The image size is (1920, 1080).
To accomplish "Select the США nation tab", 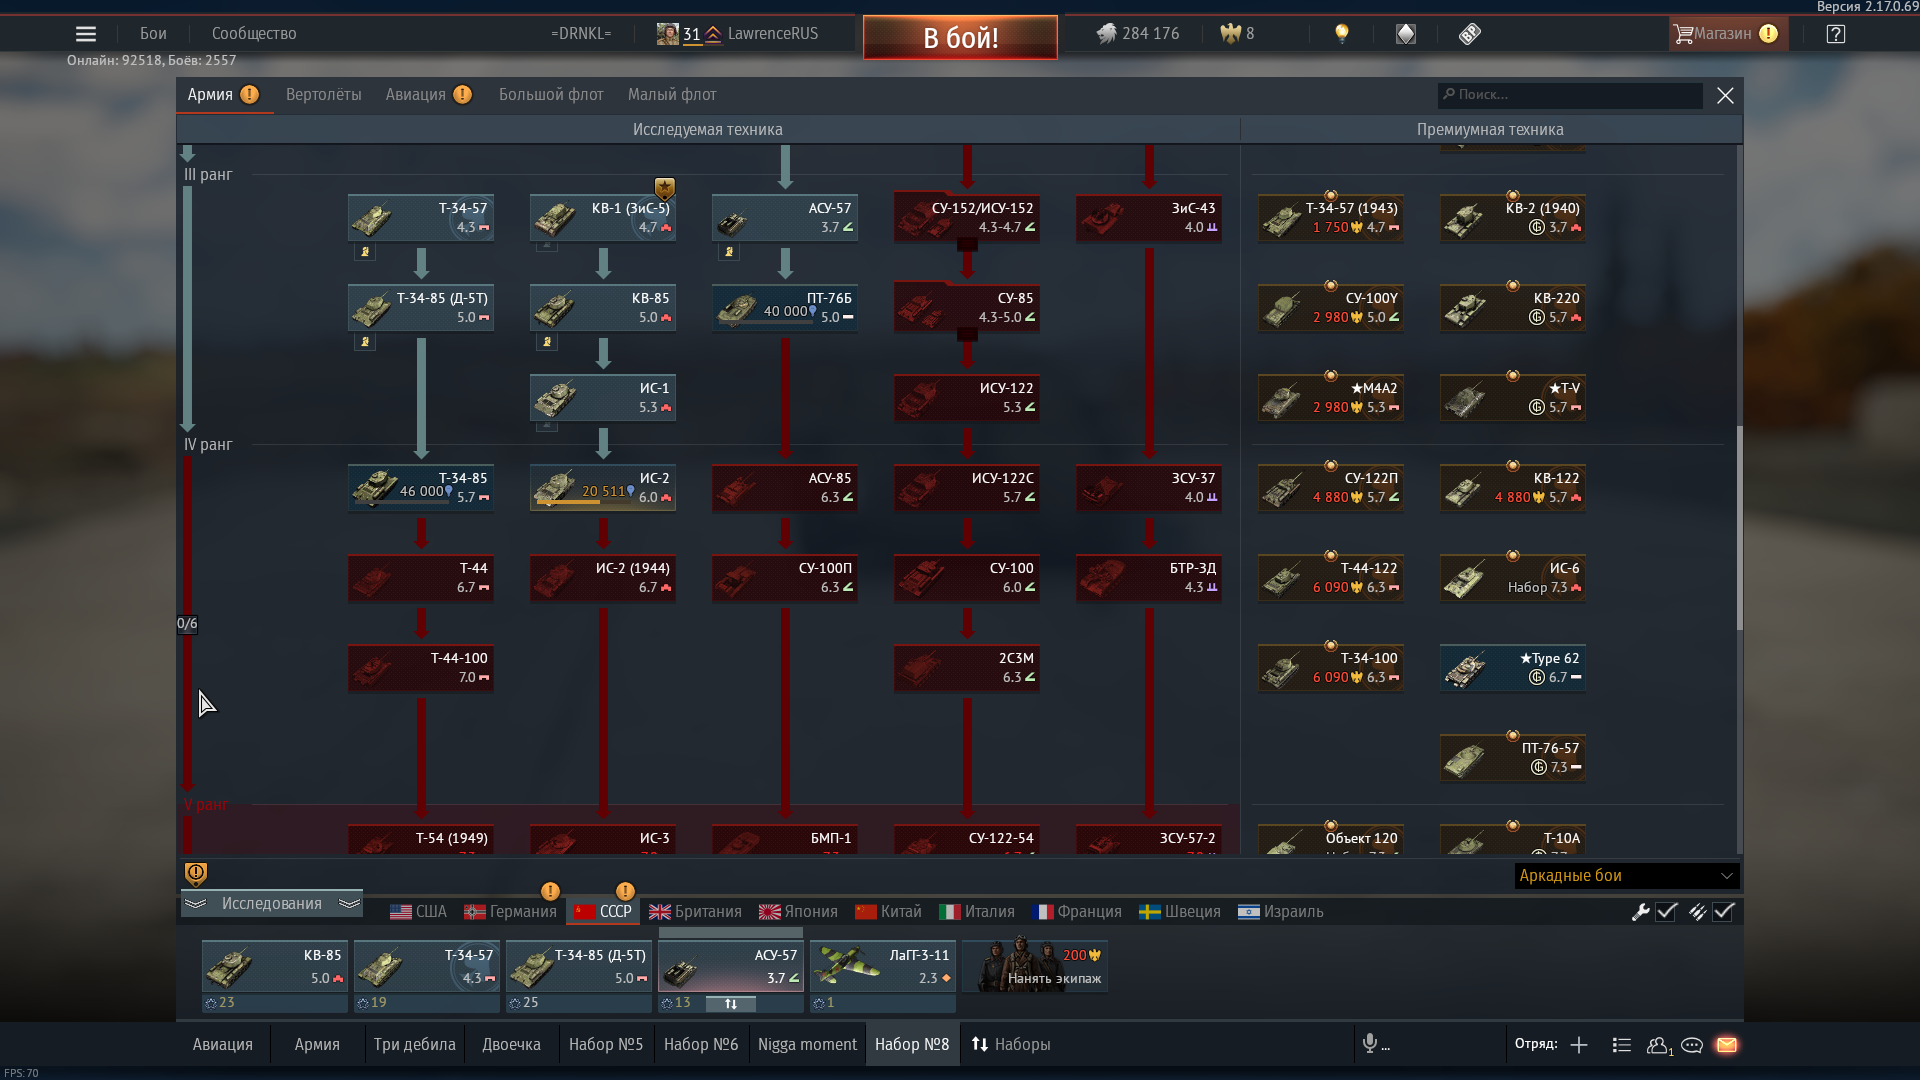I will coord(418,912).
